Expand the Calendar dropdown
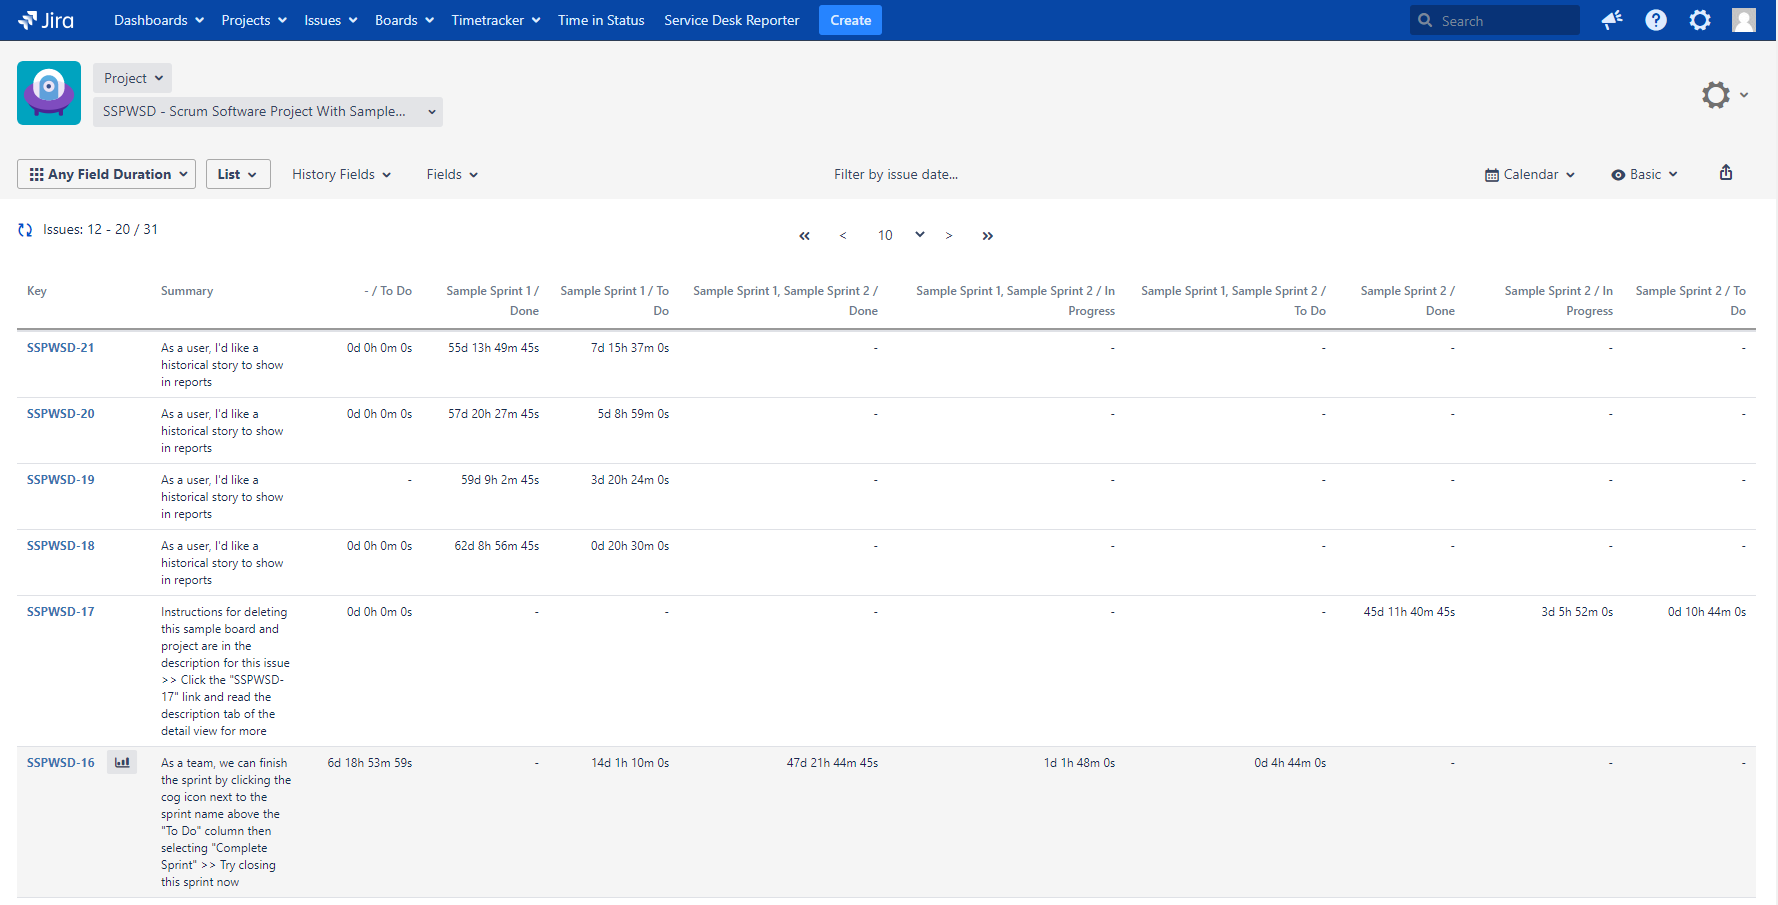The image size is (1778, 905). click(x=1530, y=174)
